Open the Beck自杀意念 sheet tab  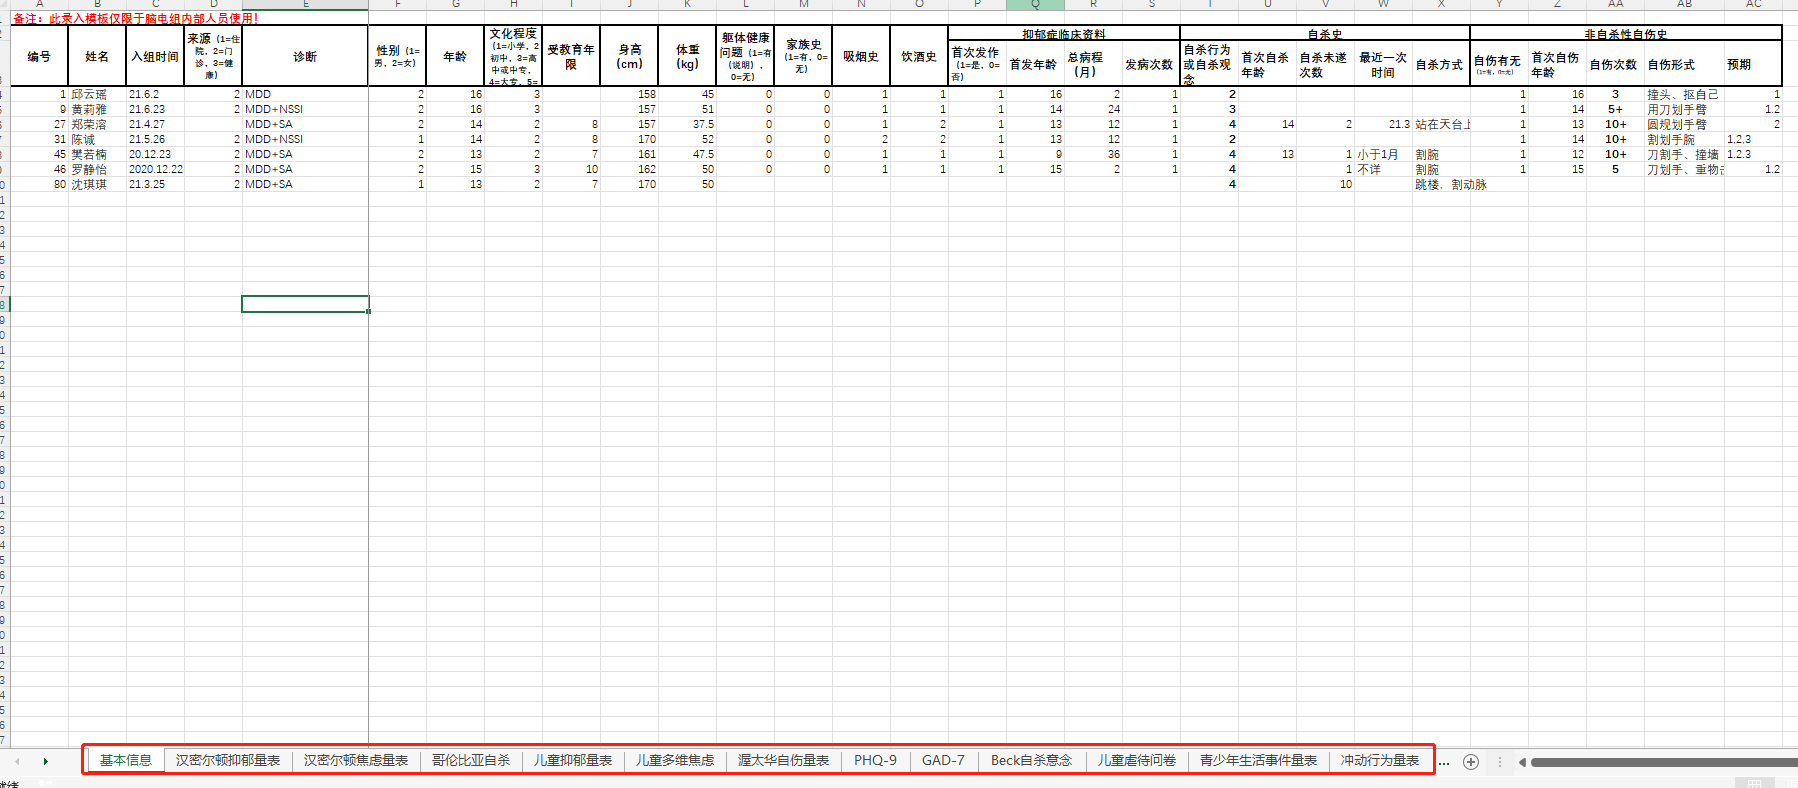click(x=1031, y=760)
